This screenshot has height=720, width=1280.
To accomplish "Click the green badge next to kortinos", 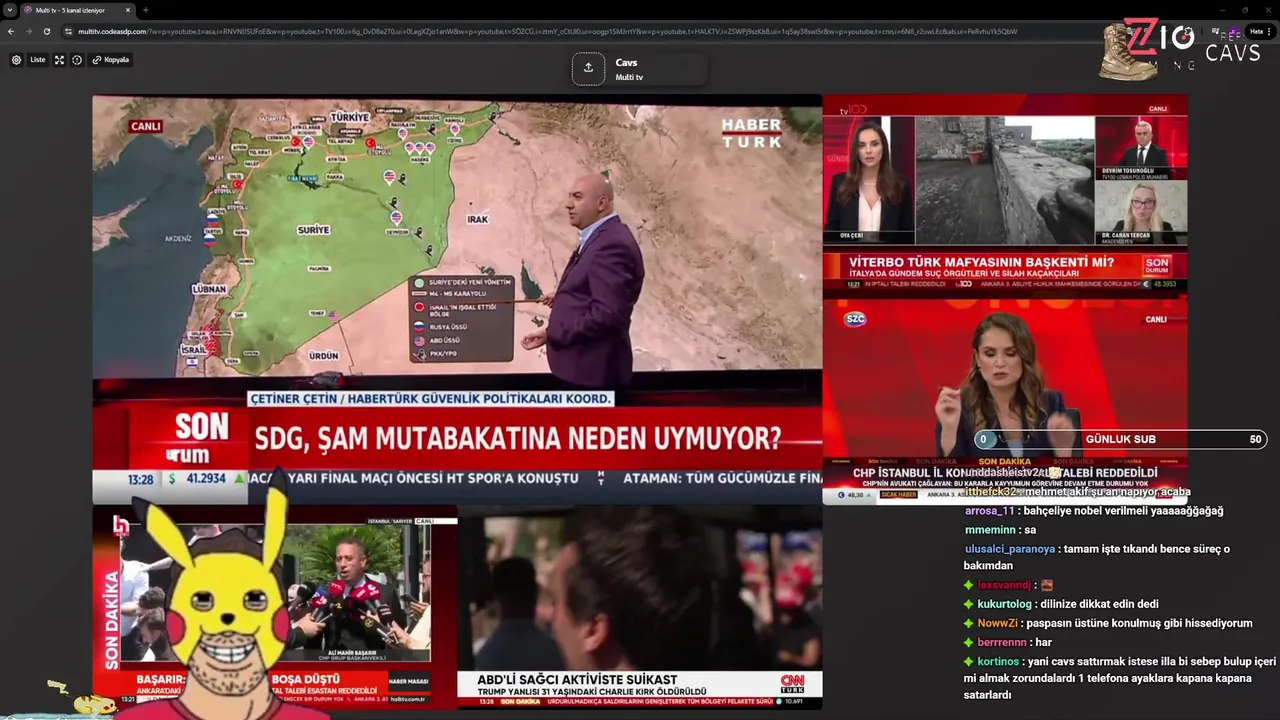I will coord(968,661).
